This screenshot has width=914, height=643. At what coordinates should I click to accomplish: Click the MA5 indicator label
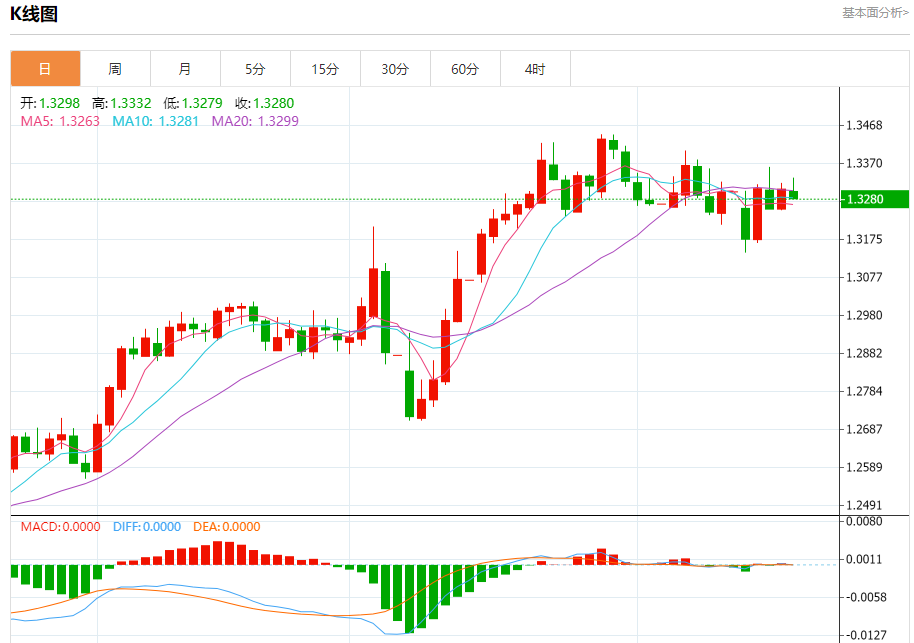[x=60, y=121]
